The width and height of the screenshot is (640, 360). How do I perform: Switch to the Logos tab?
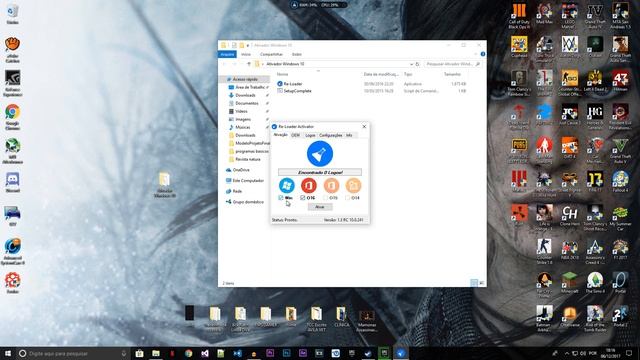coord(310,135)
